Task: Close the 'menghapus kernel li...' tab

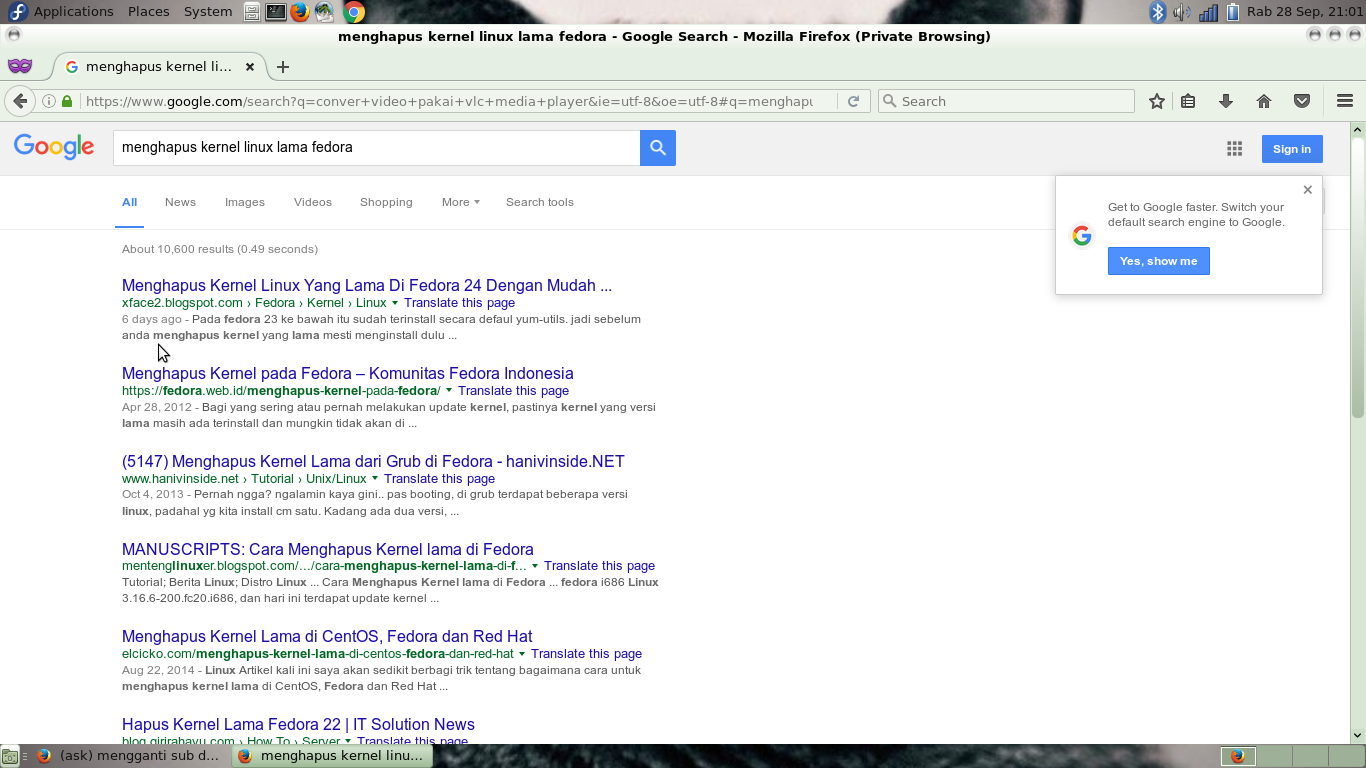Action: point(250,67)
